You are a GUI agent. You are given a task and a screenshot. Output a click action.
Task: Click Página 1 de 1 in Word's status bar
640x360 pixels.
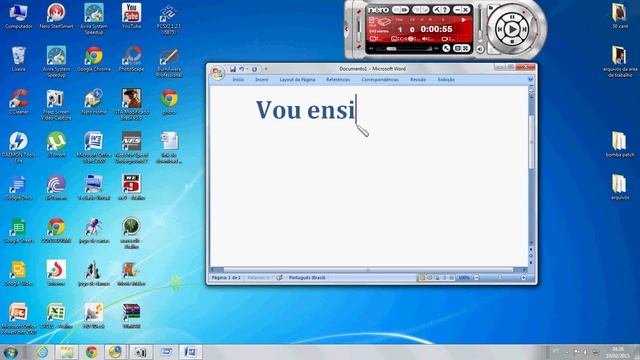(226, 278)
